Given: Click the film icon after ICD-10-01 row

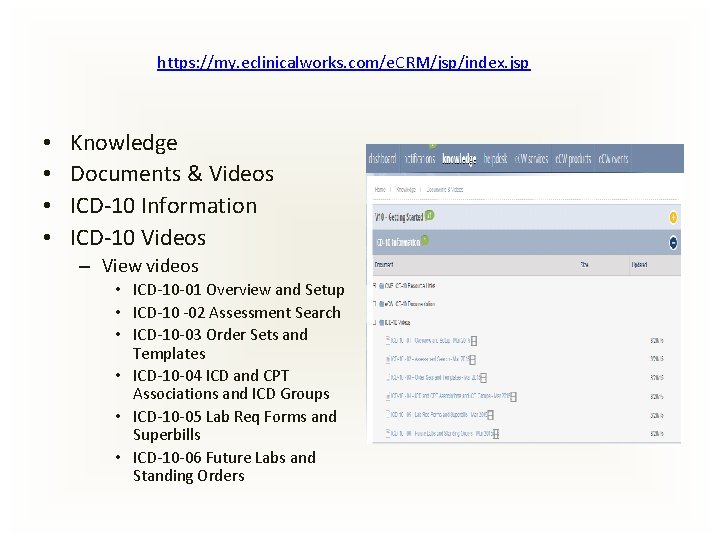Looking at the screenshot, I should tap(474, 341).
